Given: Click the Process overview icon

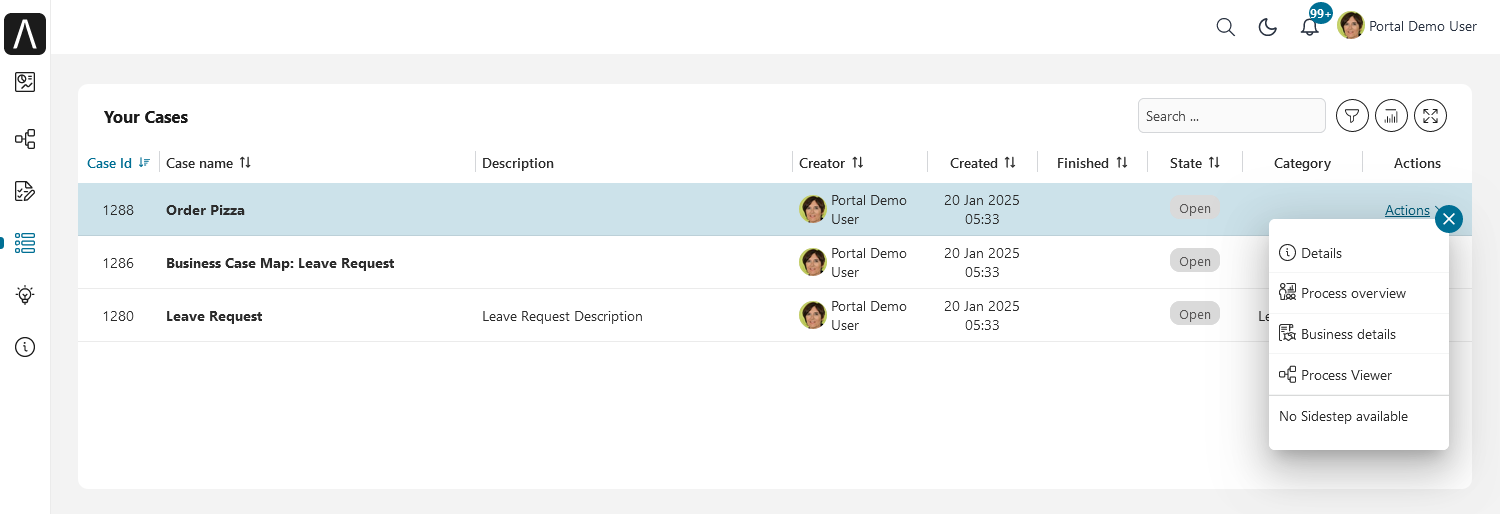Looking at the screenshot, I should coord(1288,293).
